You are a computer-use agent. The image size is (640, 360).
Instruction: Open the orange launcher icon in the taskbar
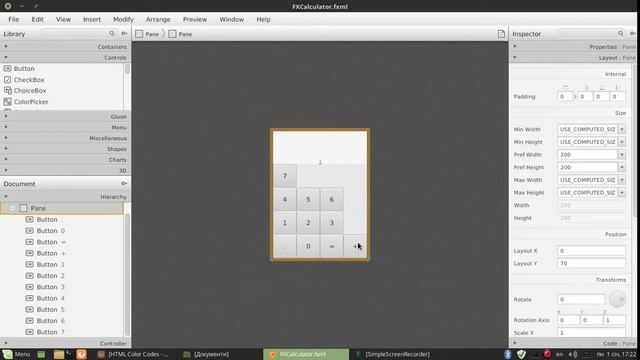[x=81, y=354]
